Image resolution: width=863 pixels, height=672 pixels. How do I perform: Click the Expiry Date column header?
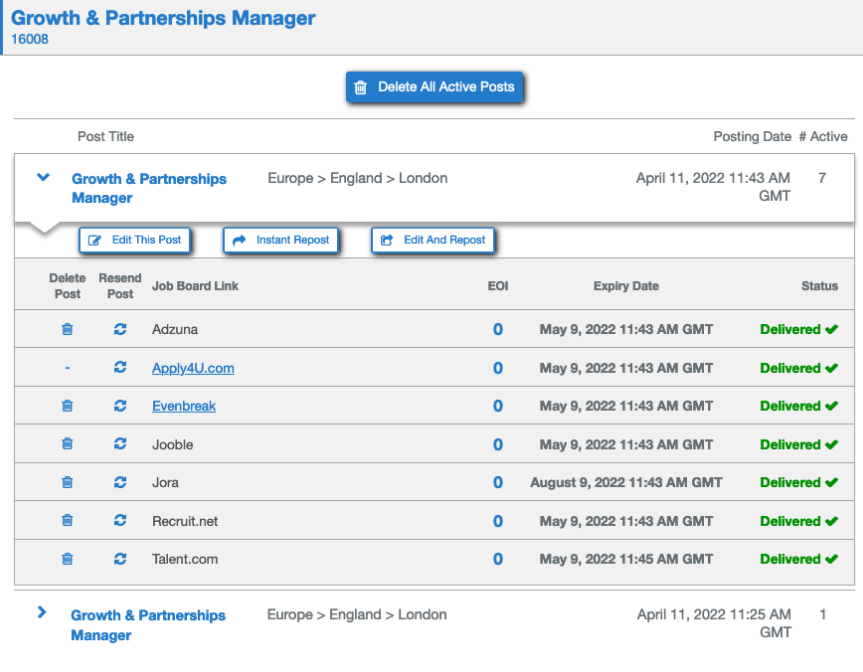(x=626, y=286)
